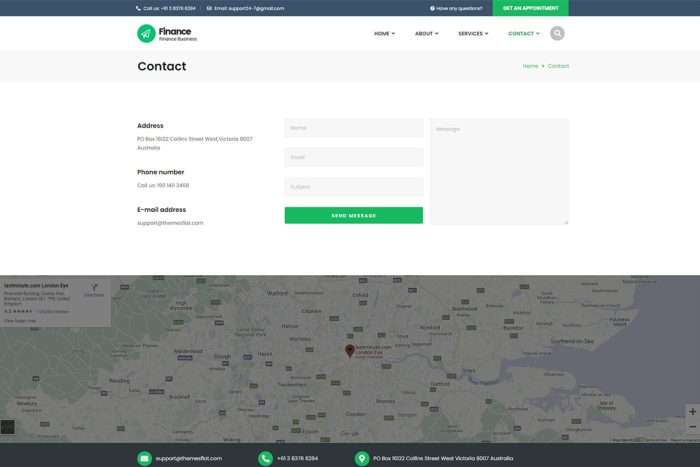Image resolution: width=700 pixels, height=467 pixels.
Task: Click the Name input field
Action: [x=354, y=128]
